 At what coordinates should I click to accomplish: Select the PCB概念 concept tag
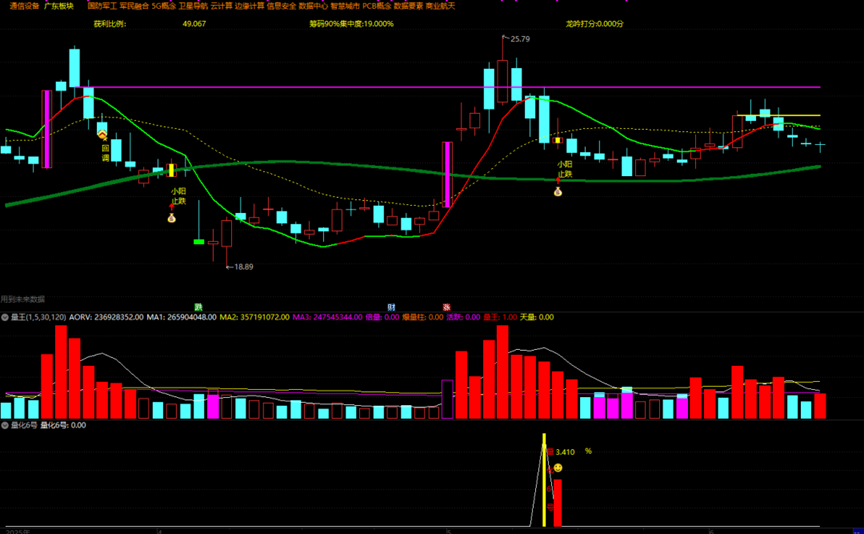click(377, 6)
